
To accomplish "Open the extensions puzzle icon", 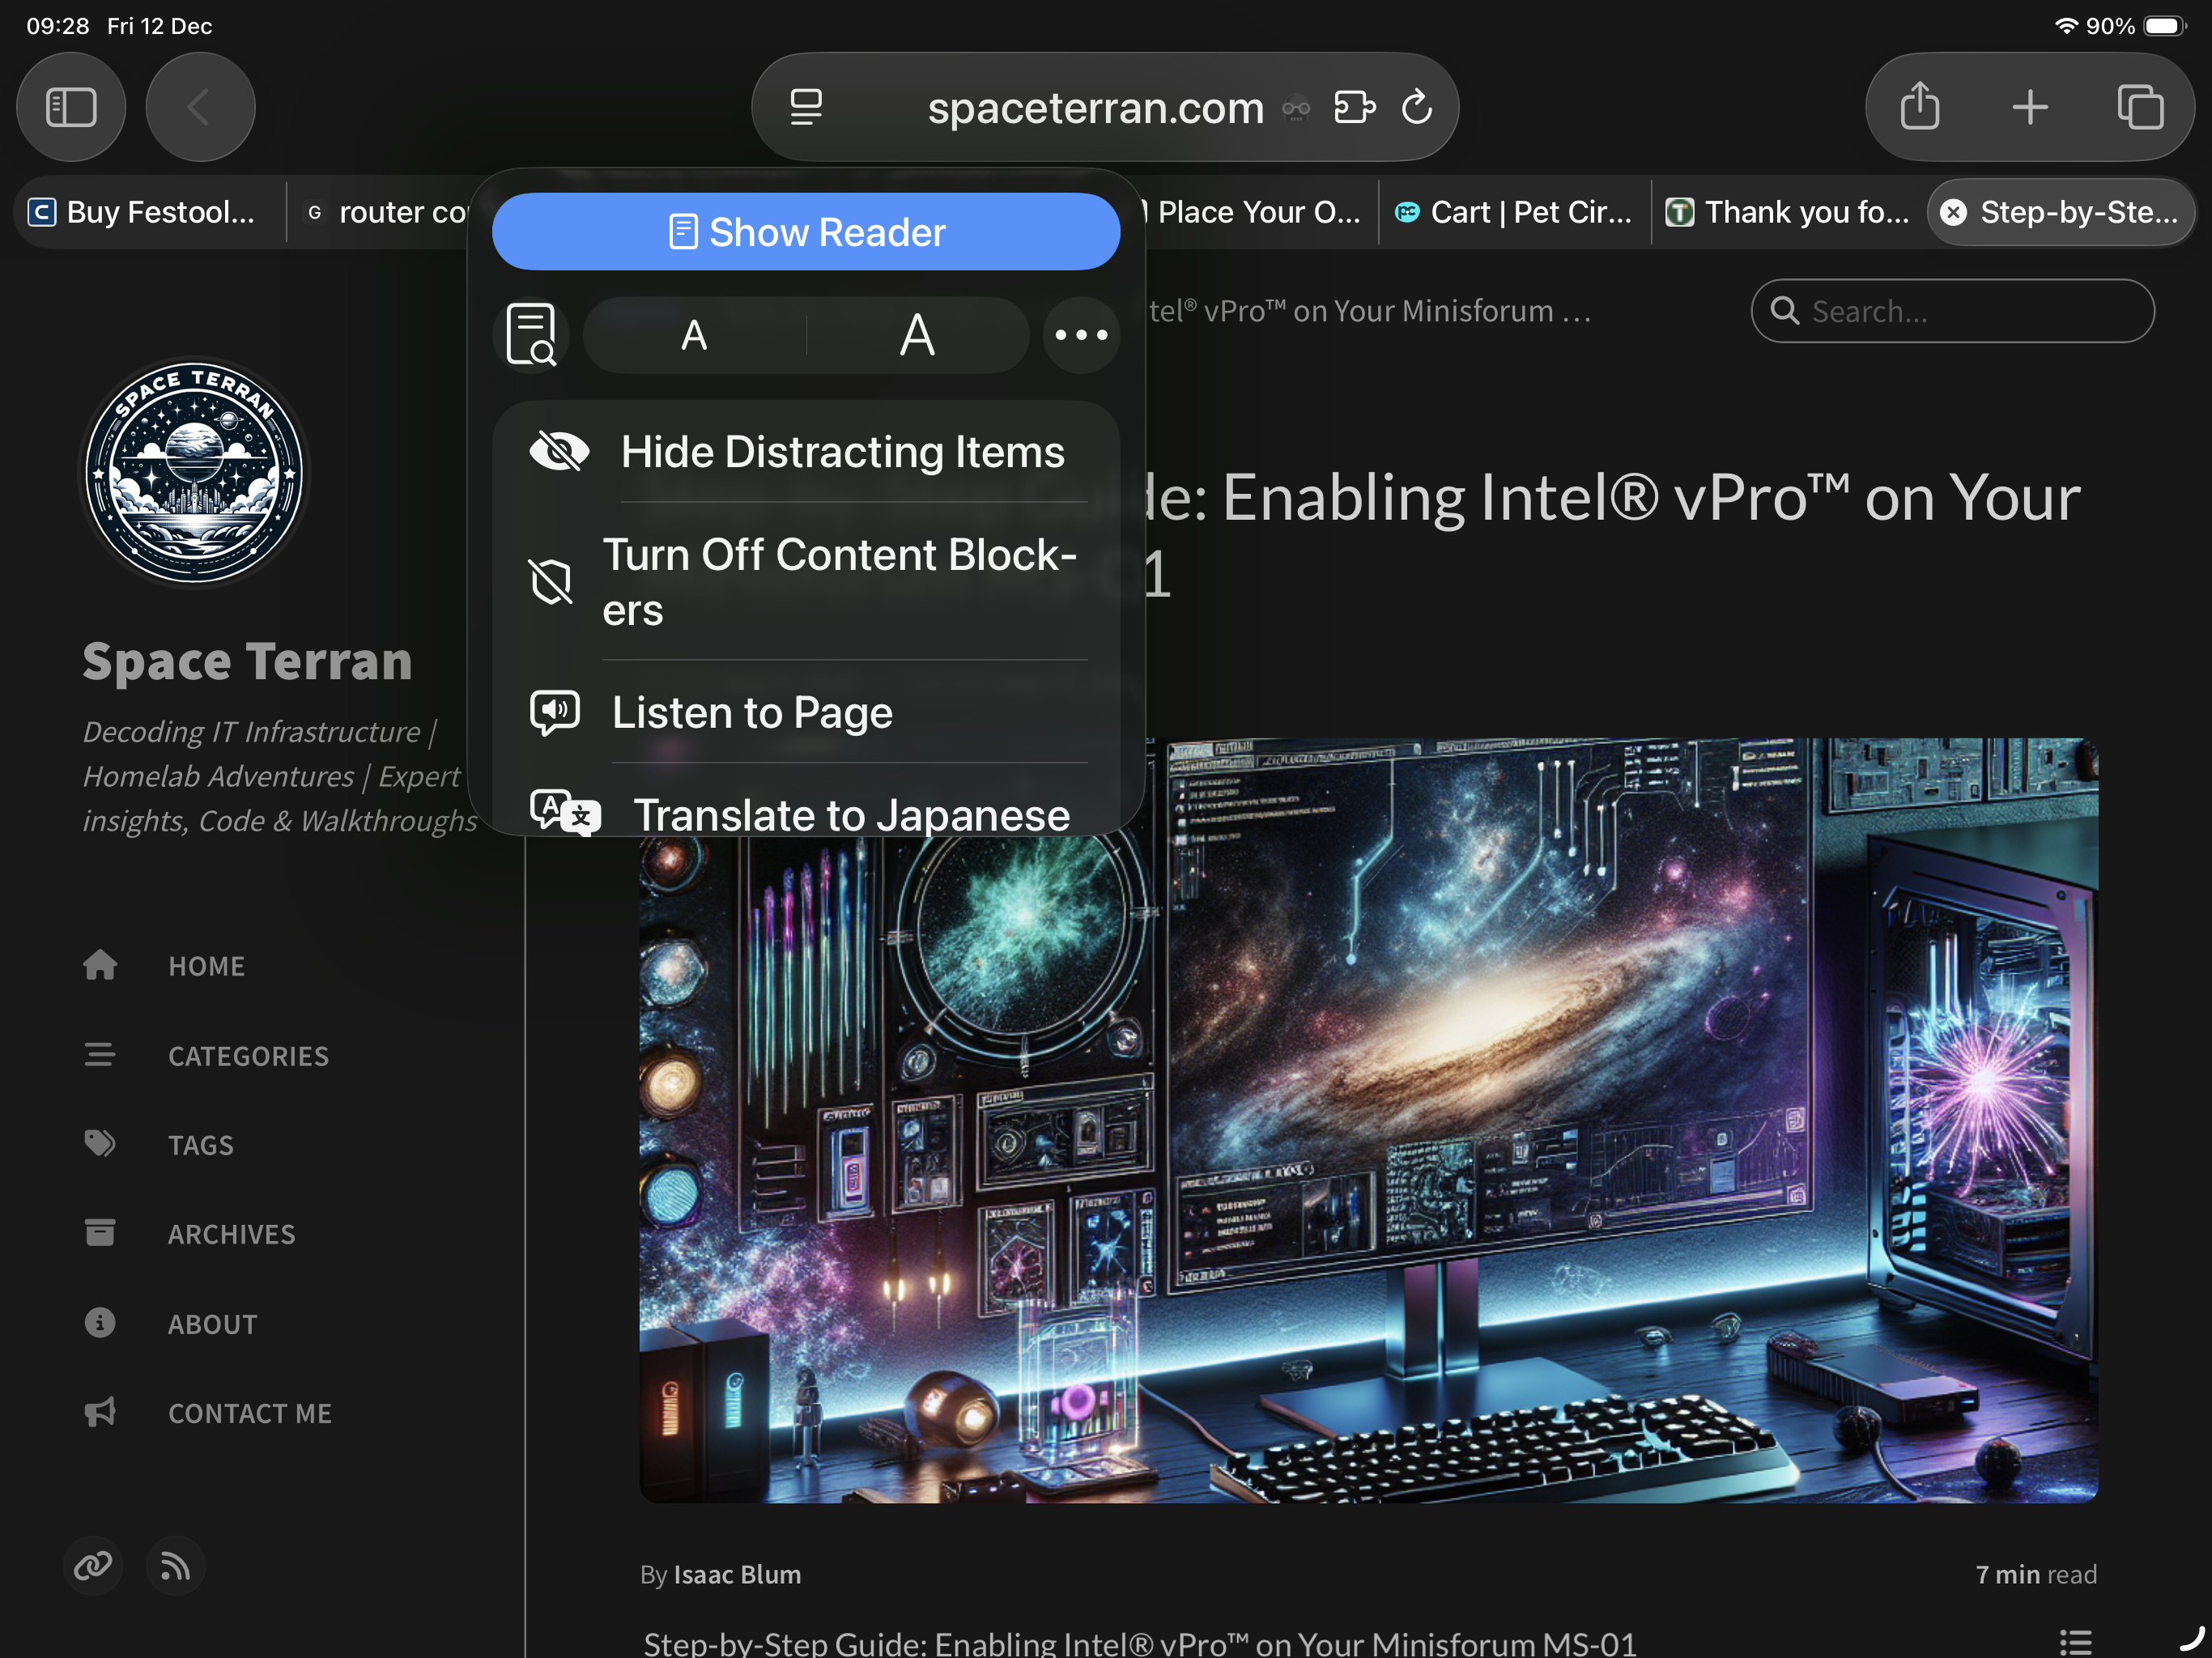I will pos(1354,107).
